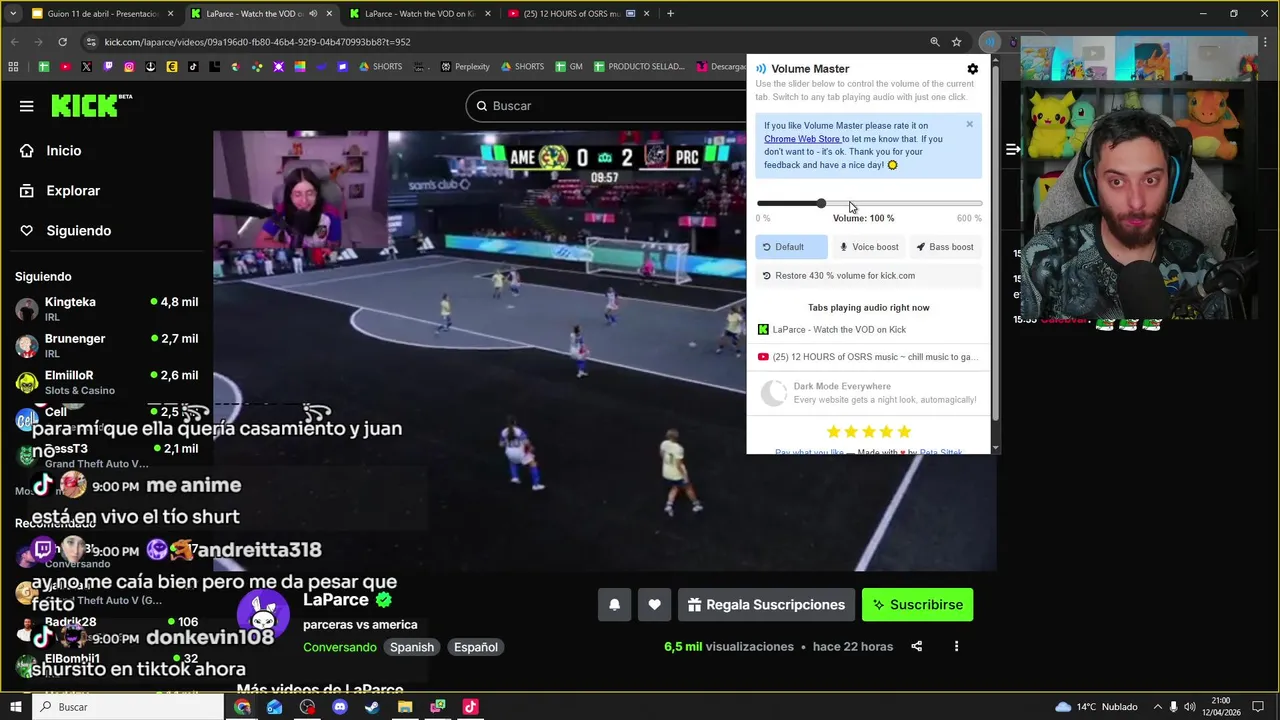This screenshot has width=1280, height=720.
Task: Click Regala Suscripciones button
Action: pos(766,605)
